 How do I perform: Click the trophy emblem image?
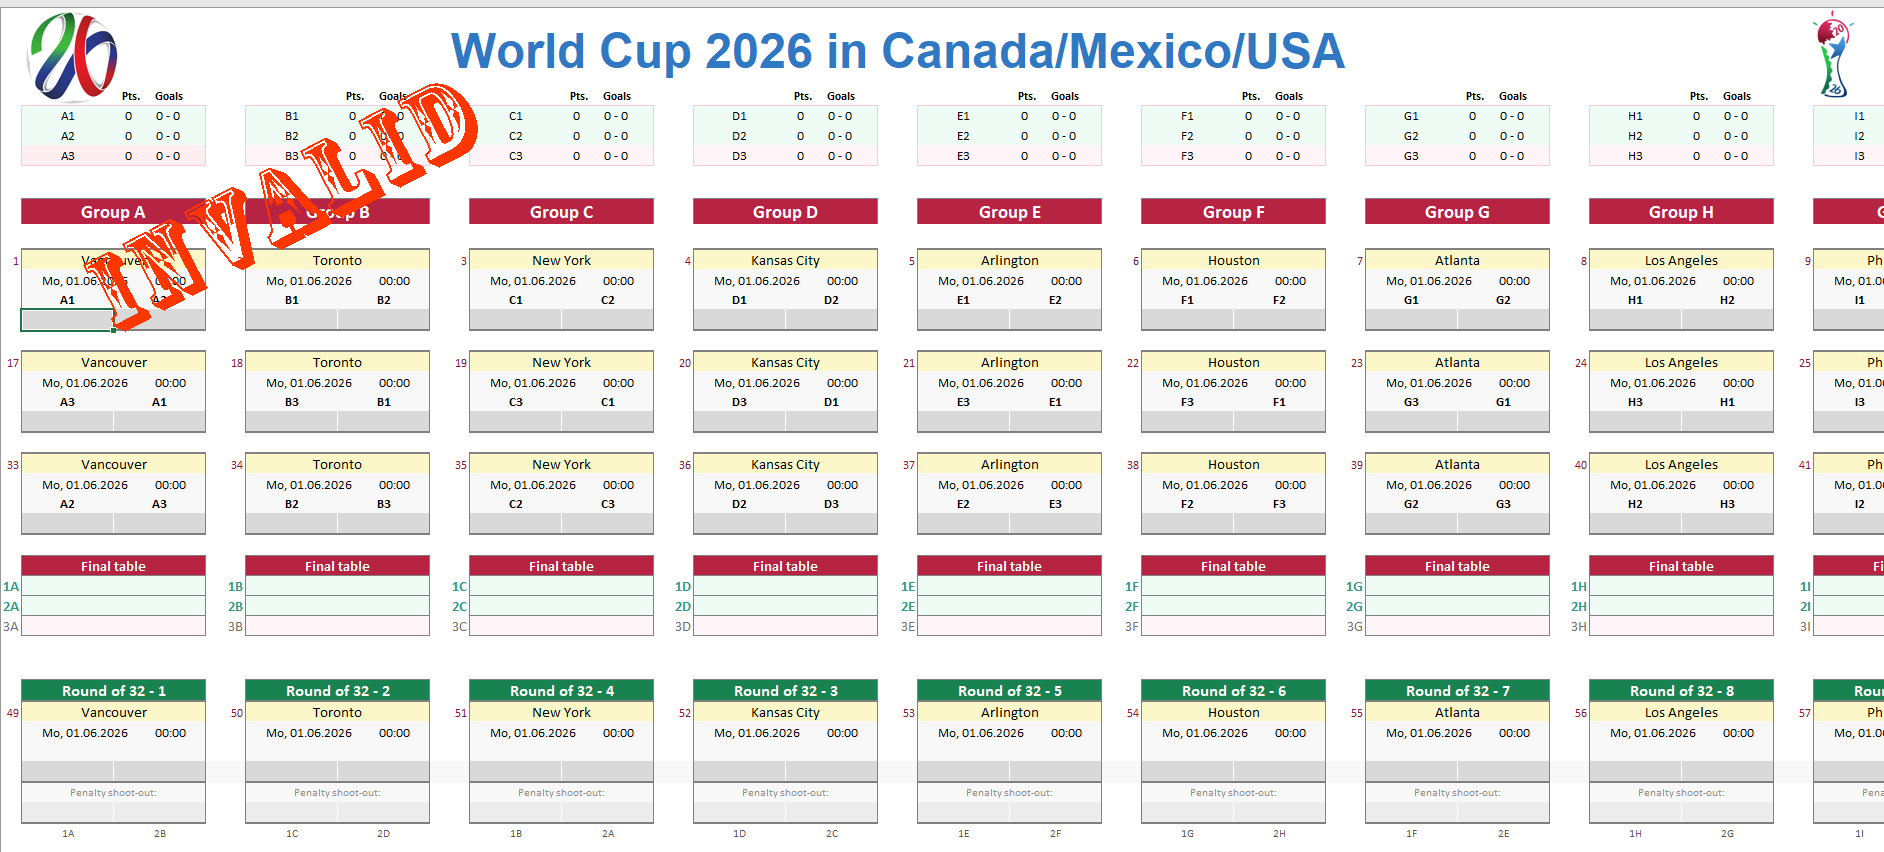point(1834,55)
